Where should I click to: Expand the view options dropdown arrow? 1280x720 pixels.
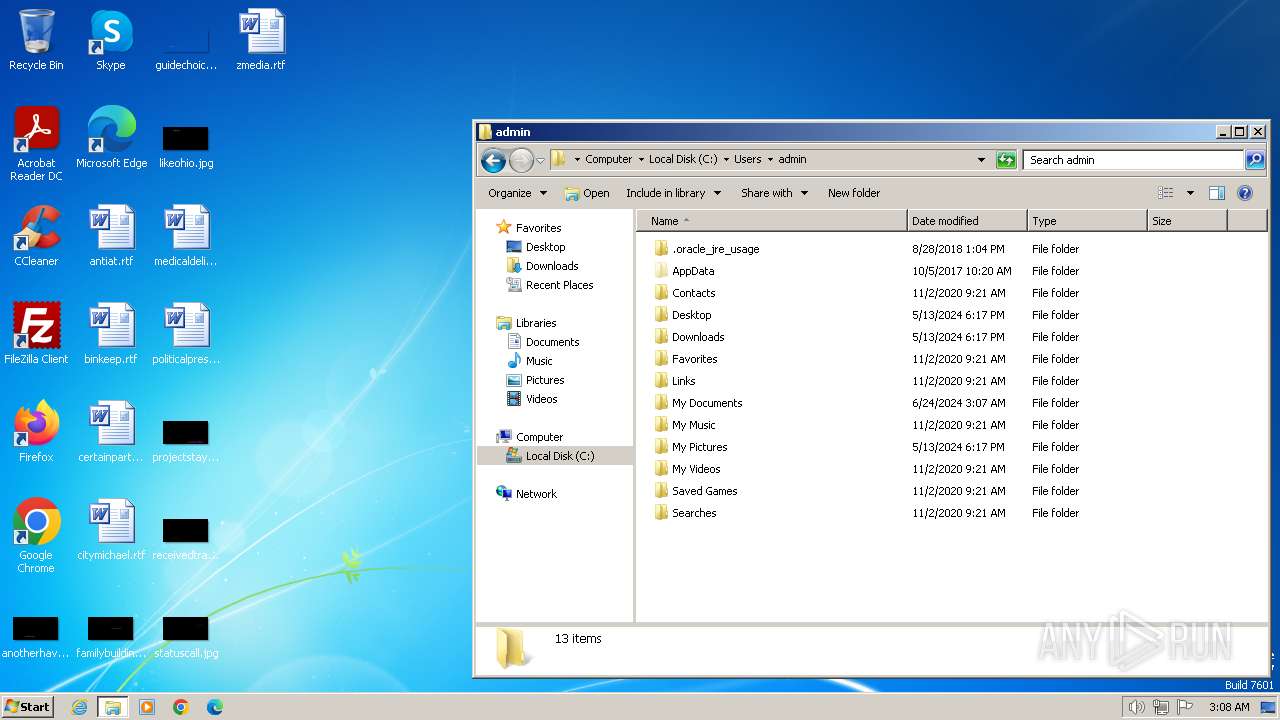click(1190, 193)
